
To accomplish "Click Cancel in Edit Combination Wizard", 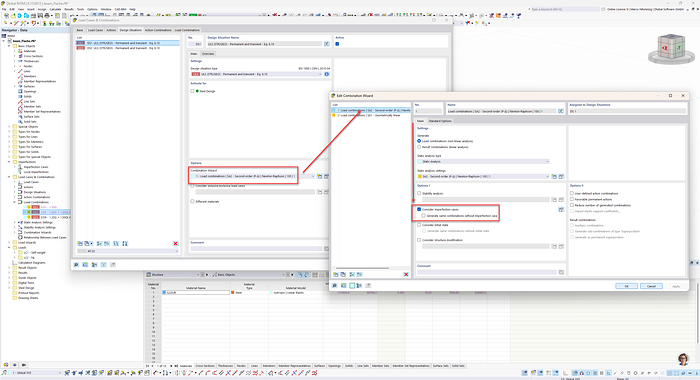I will (651, 286).
